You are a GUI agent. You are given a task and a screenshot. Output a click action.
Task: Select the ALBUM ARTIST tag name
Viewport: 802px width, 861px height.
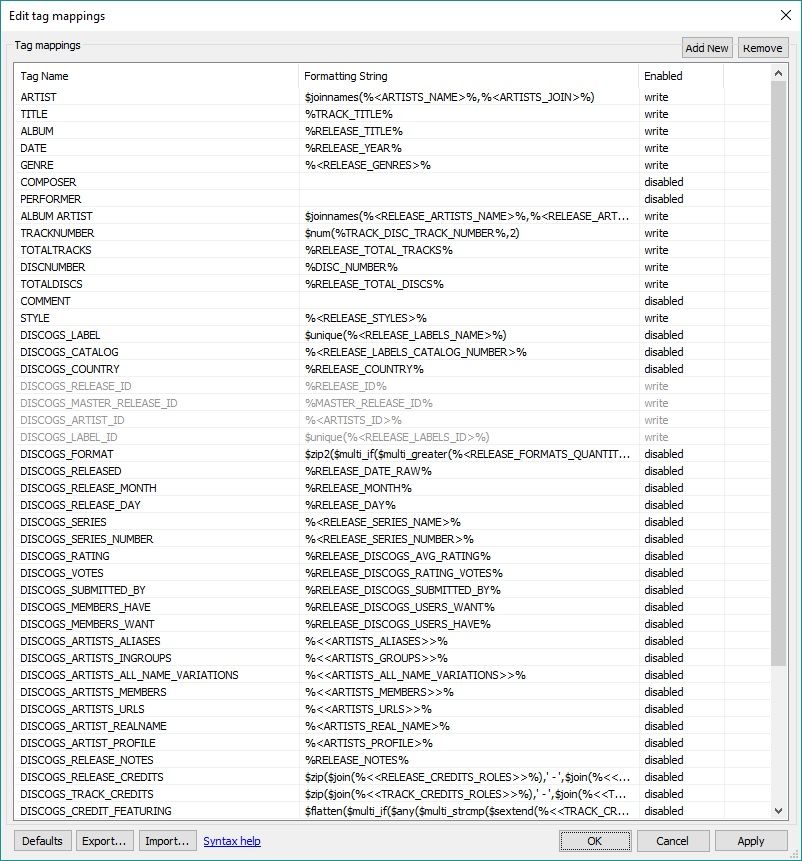(x=57, y=216)
